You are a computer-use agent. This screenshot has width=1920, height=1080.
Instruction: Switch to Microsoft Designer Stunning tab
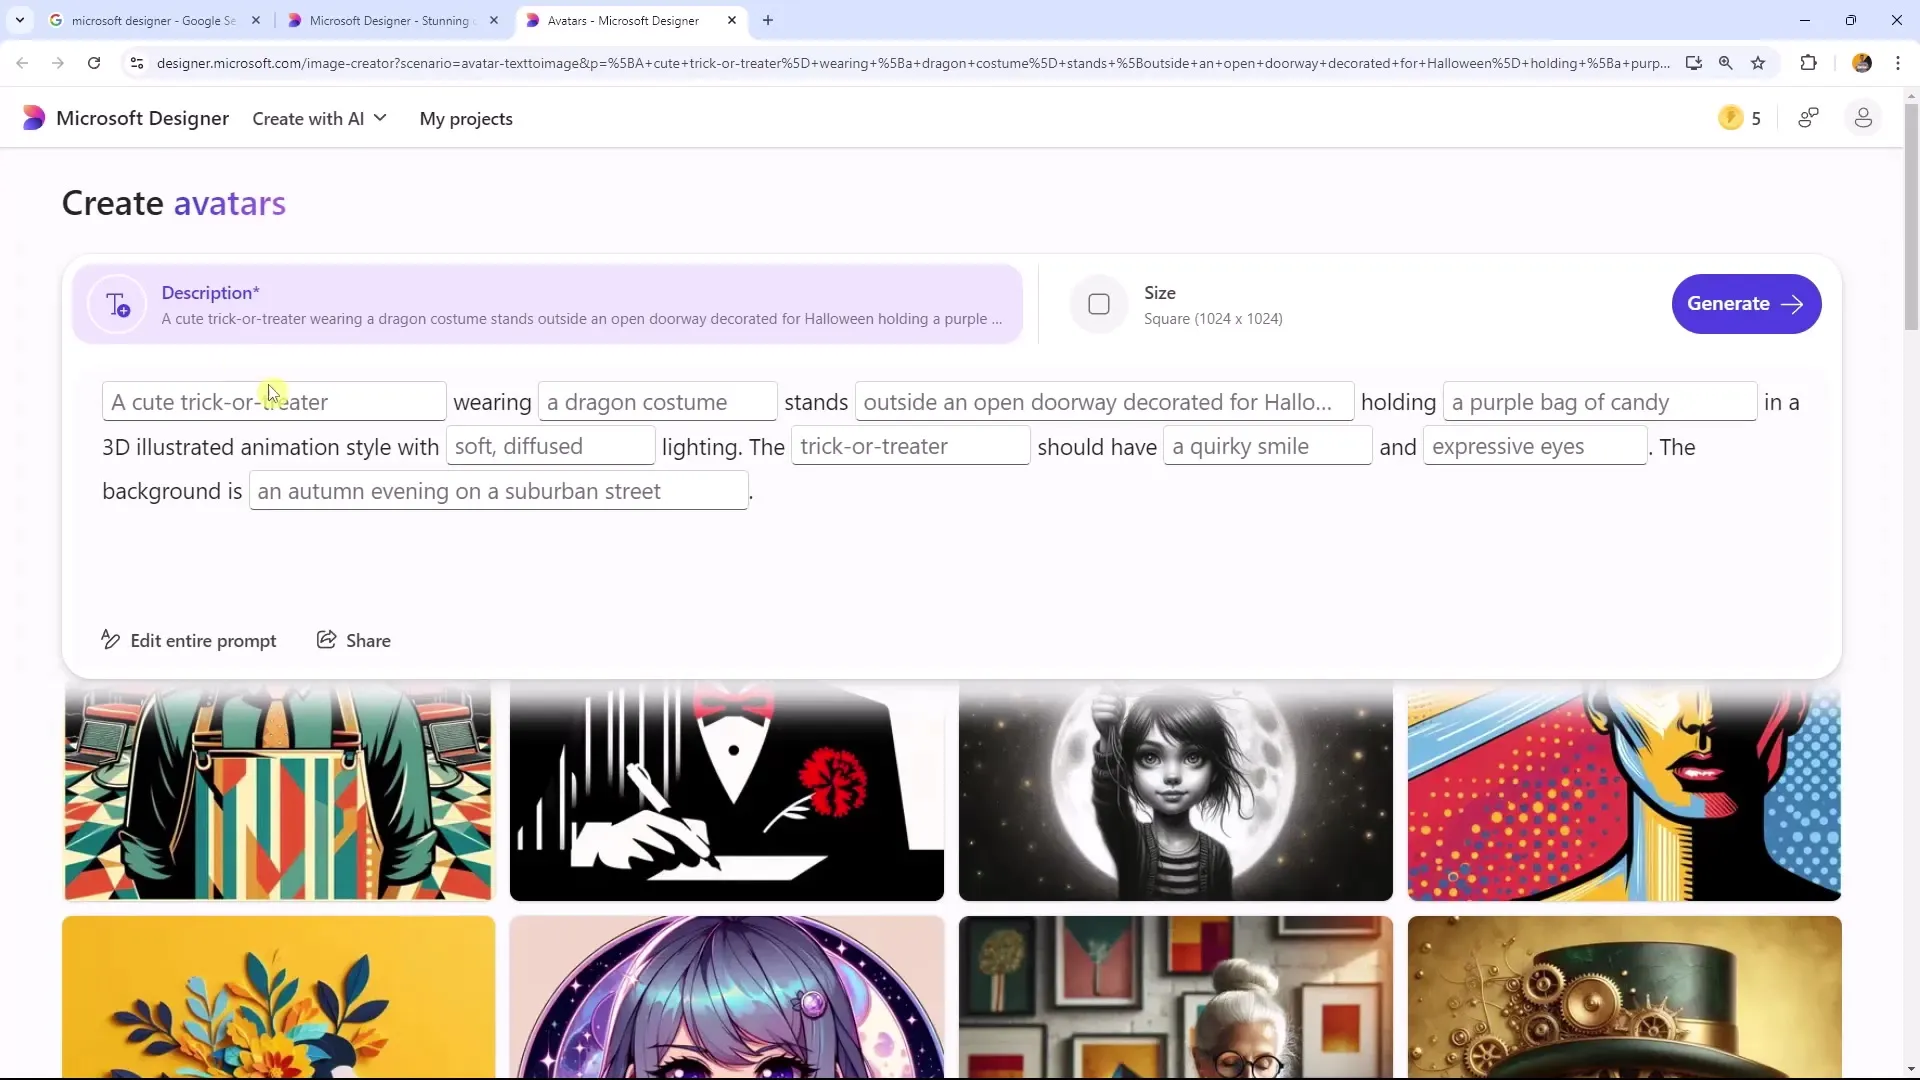click(386, 20)
